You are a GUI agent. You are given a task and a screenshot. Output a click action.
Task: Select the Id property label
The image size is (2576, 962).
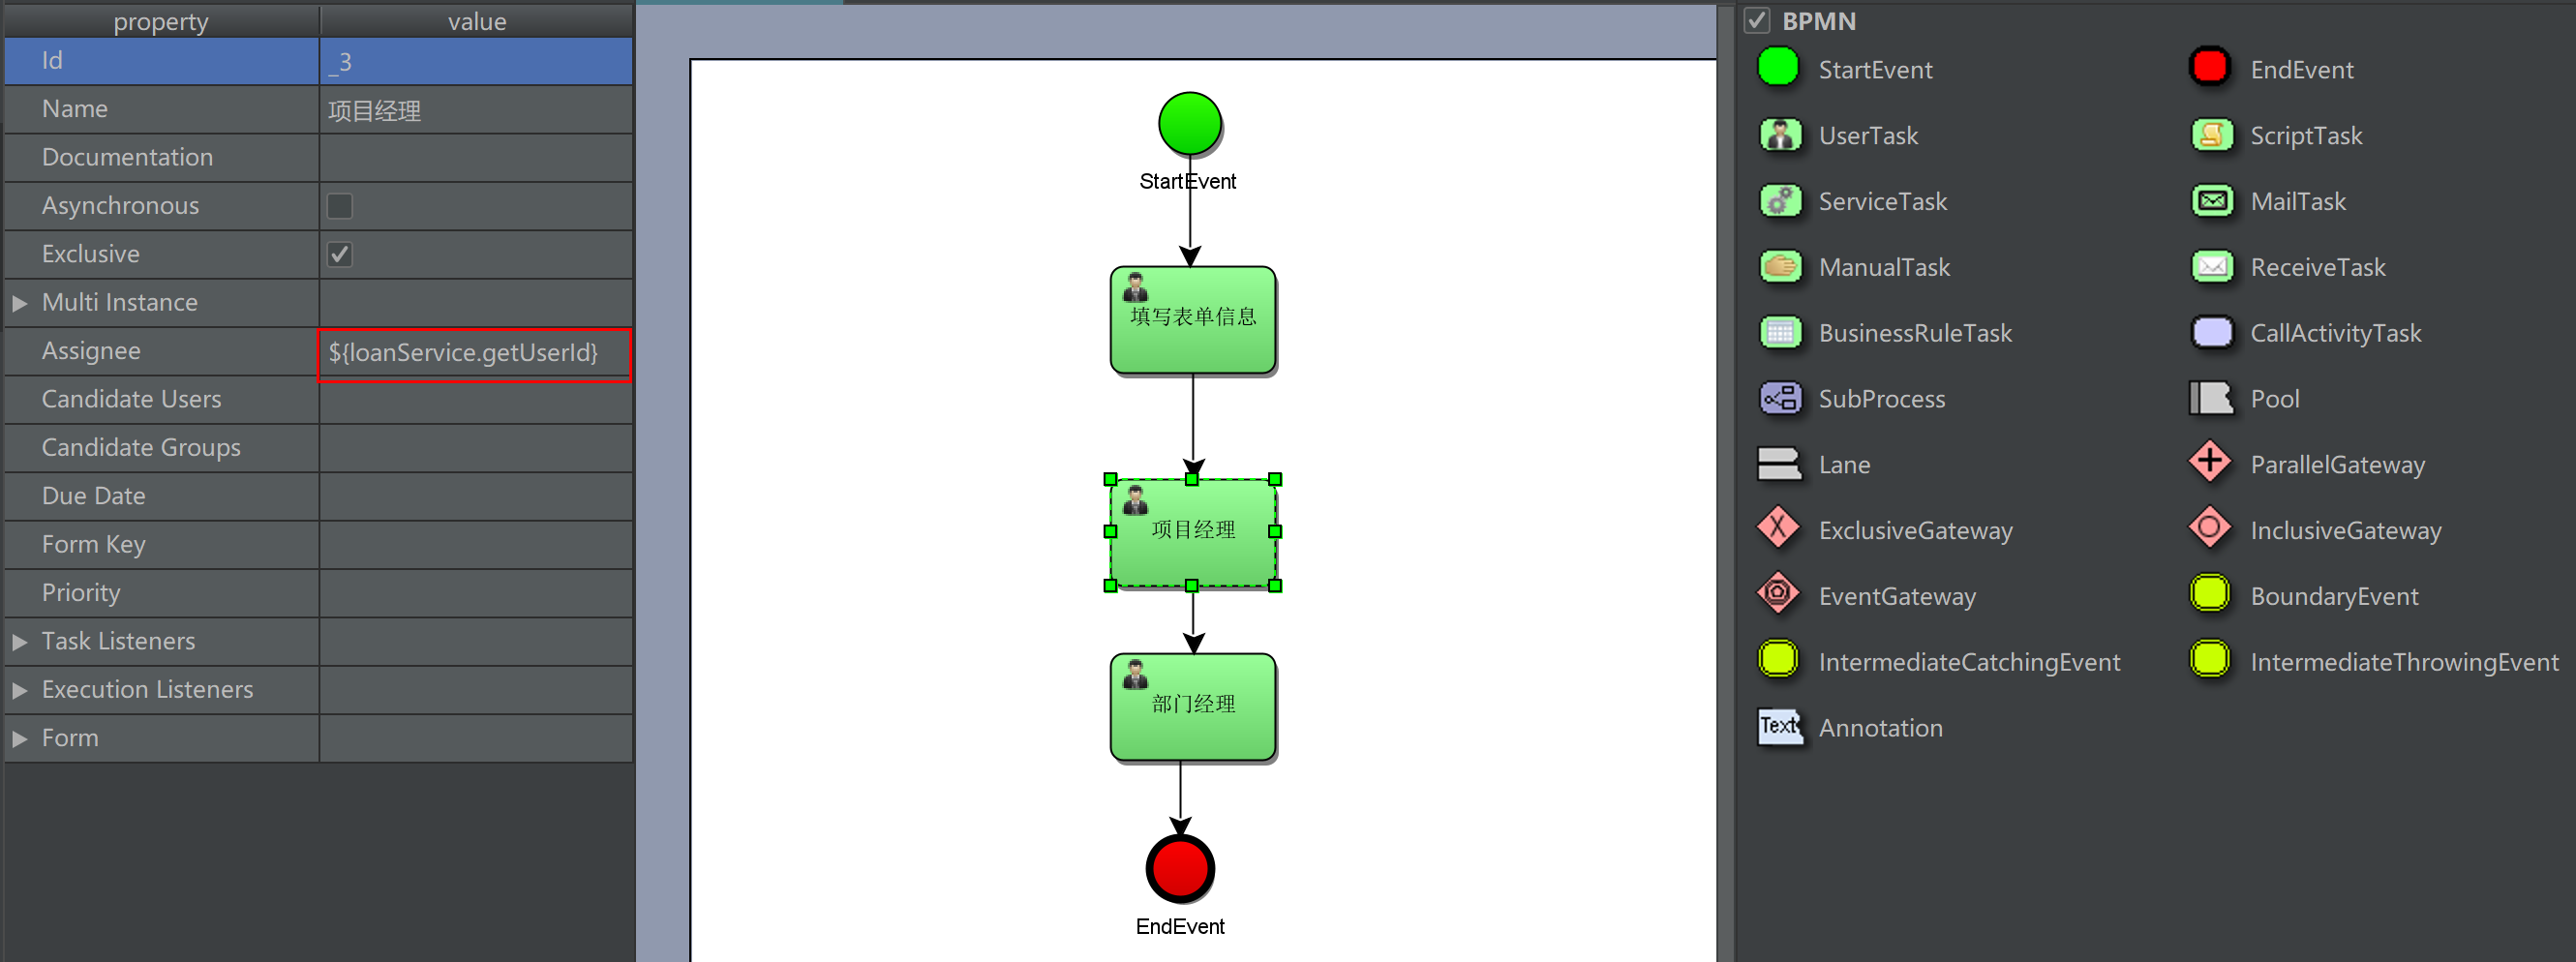[52, 61]
